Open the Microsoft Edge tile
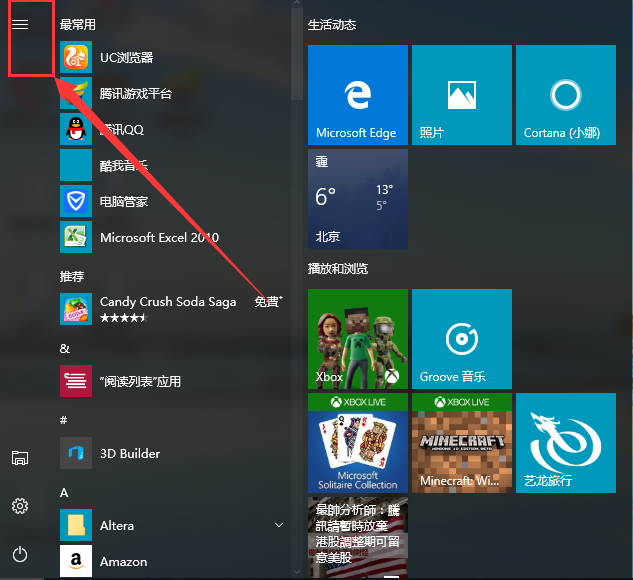This screenshot has width=633, height=580. (358, 95)
